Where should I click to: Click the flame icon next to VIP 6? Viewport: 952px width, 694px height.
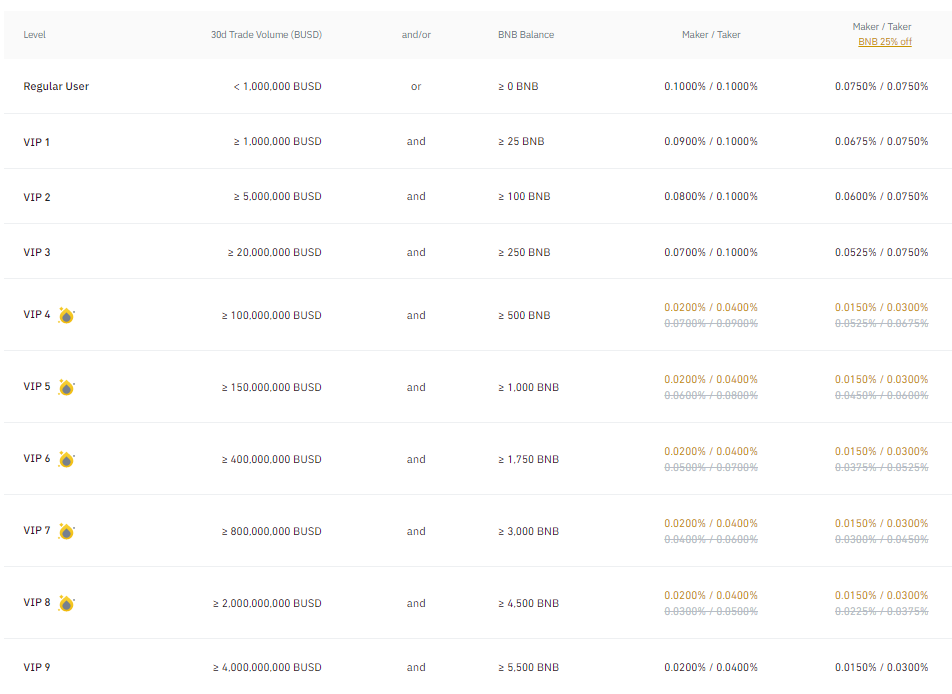pyautogui.click(x=66, y=460)
